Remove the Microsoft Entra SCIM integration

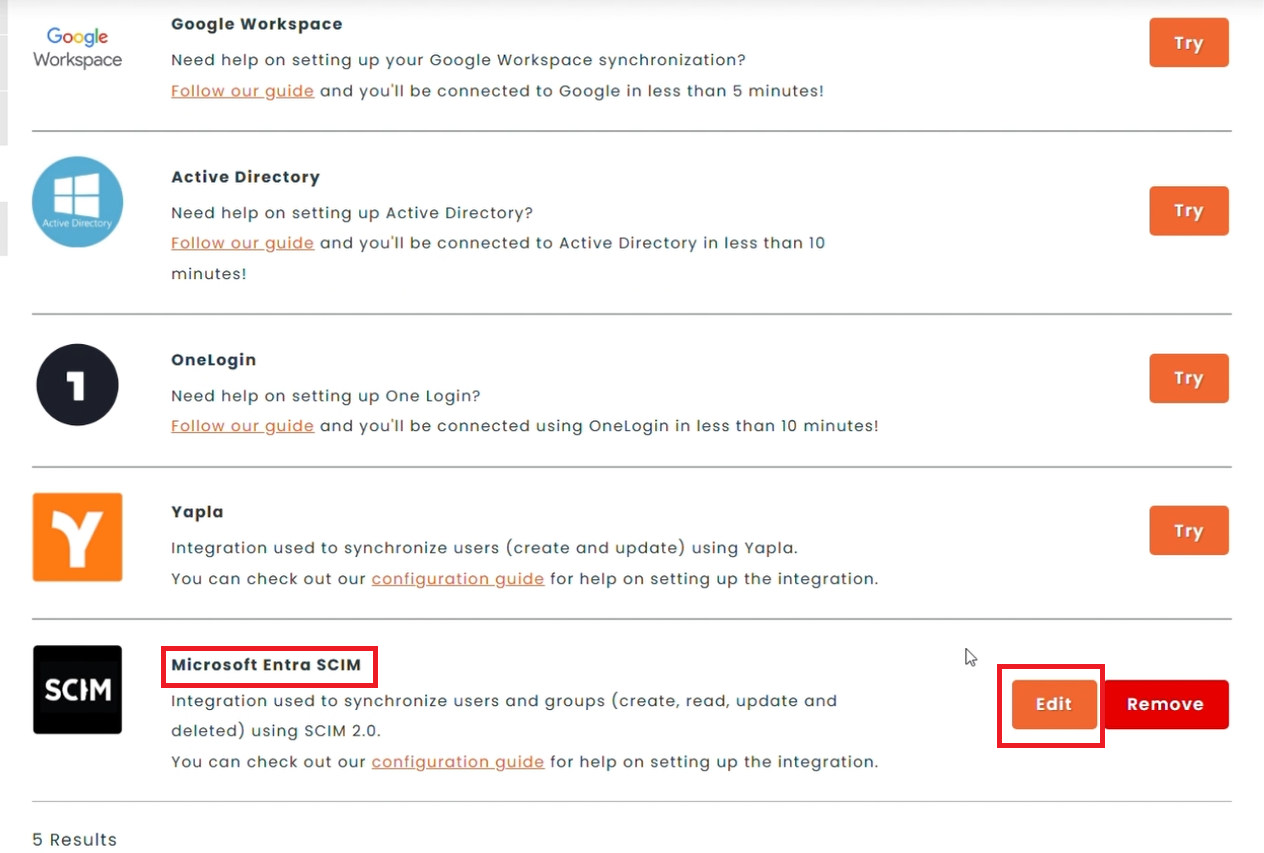pyautogui.click(x=1165, y=704)
